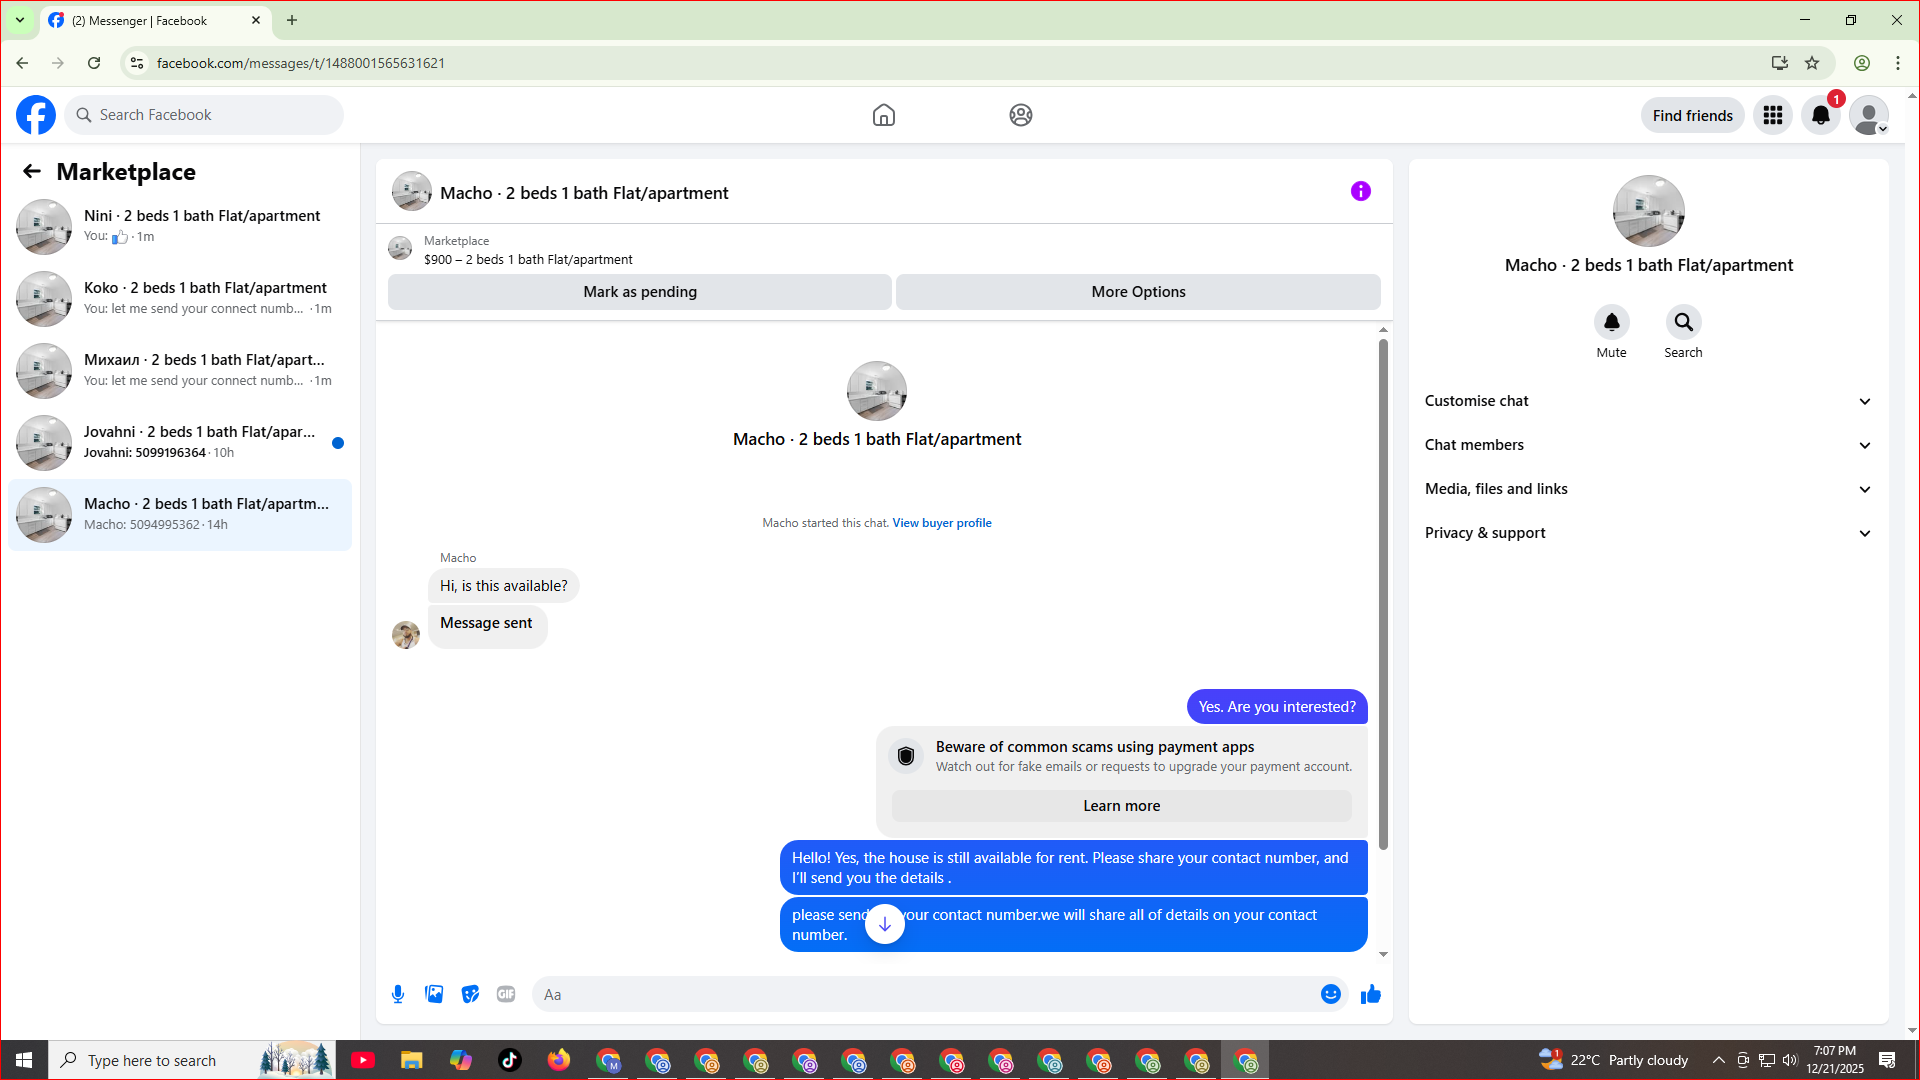
Task: Open the Jovahni conversation
Action: (180, 443)
